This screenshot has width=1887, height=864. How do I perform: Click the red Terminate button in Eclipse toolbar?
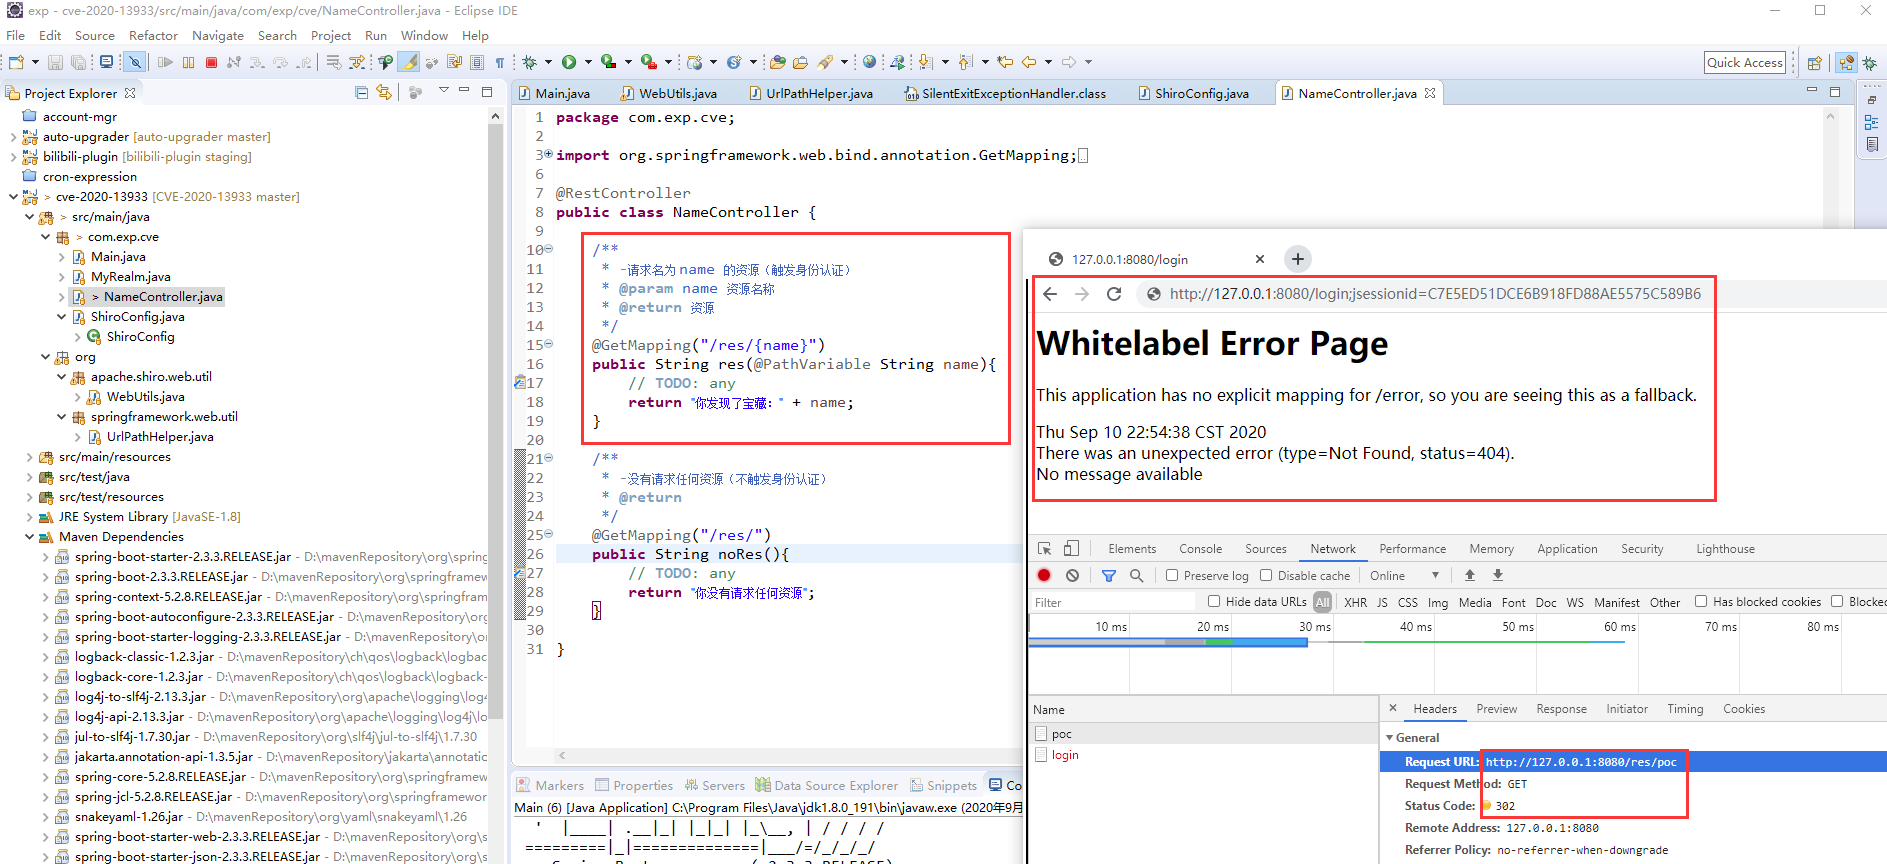tap(211, 62)
